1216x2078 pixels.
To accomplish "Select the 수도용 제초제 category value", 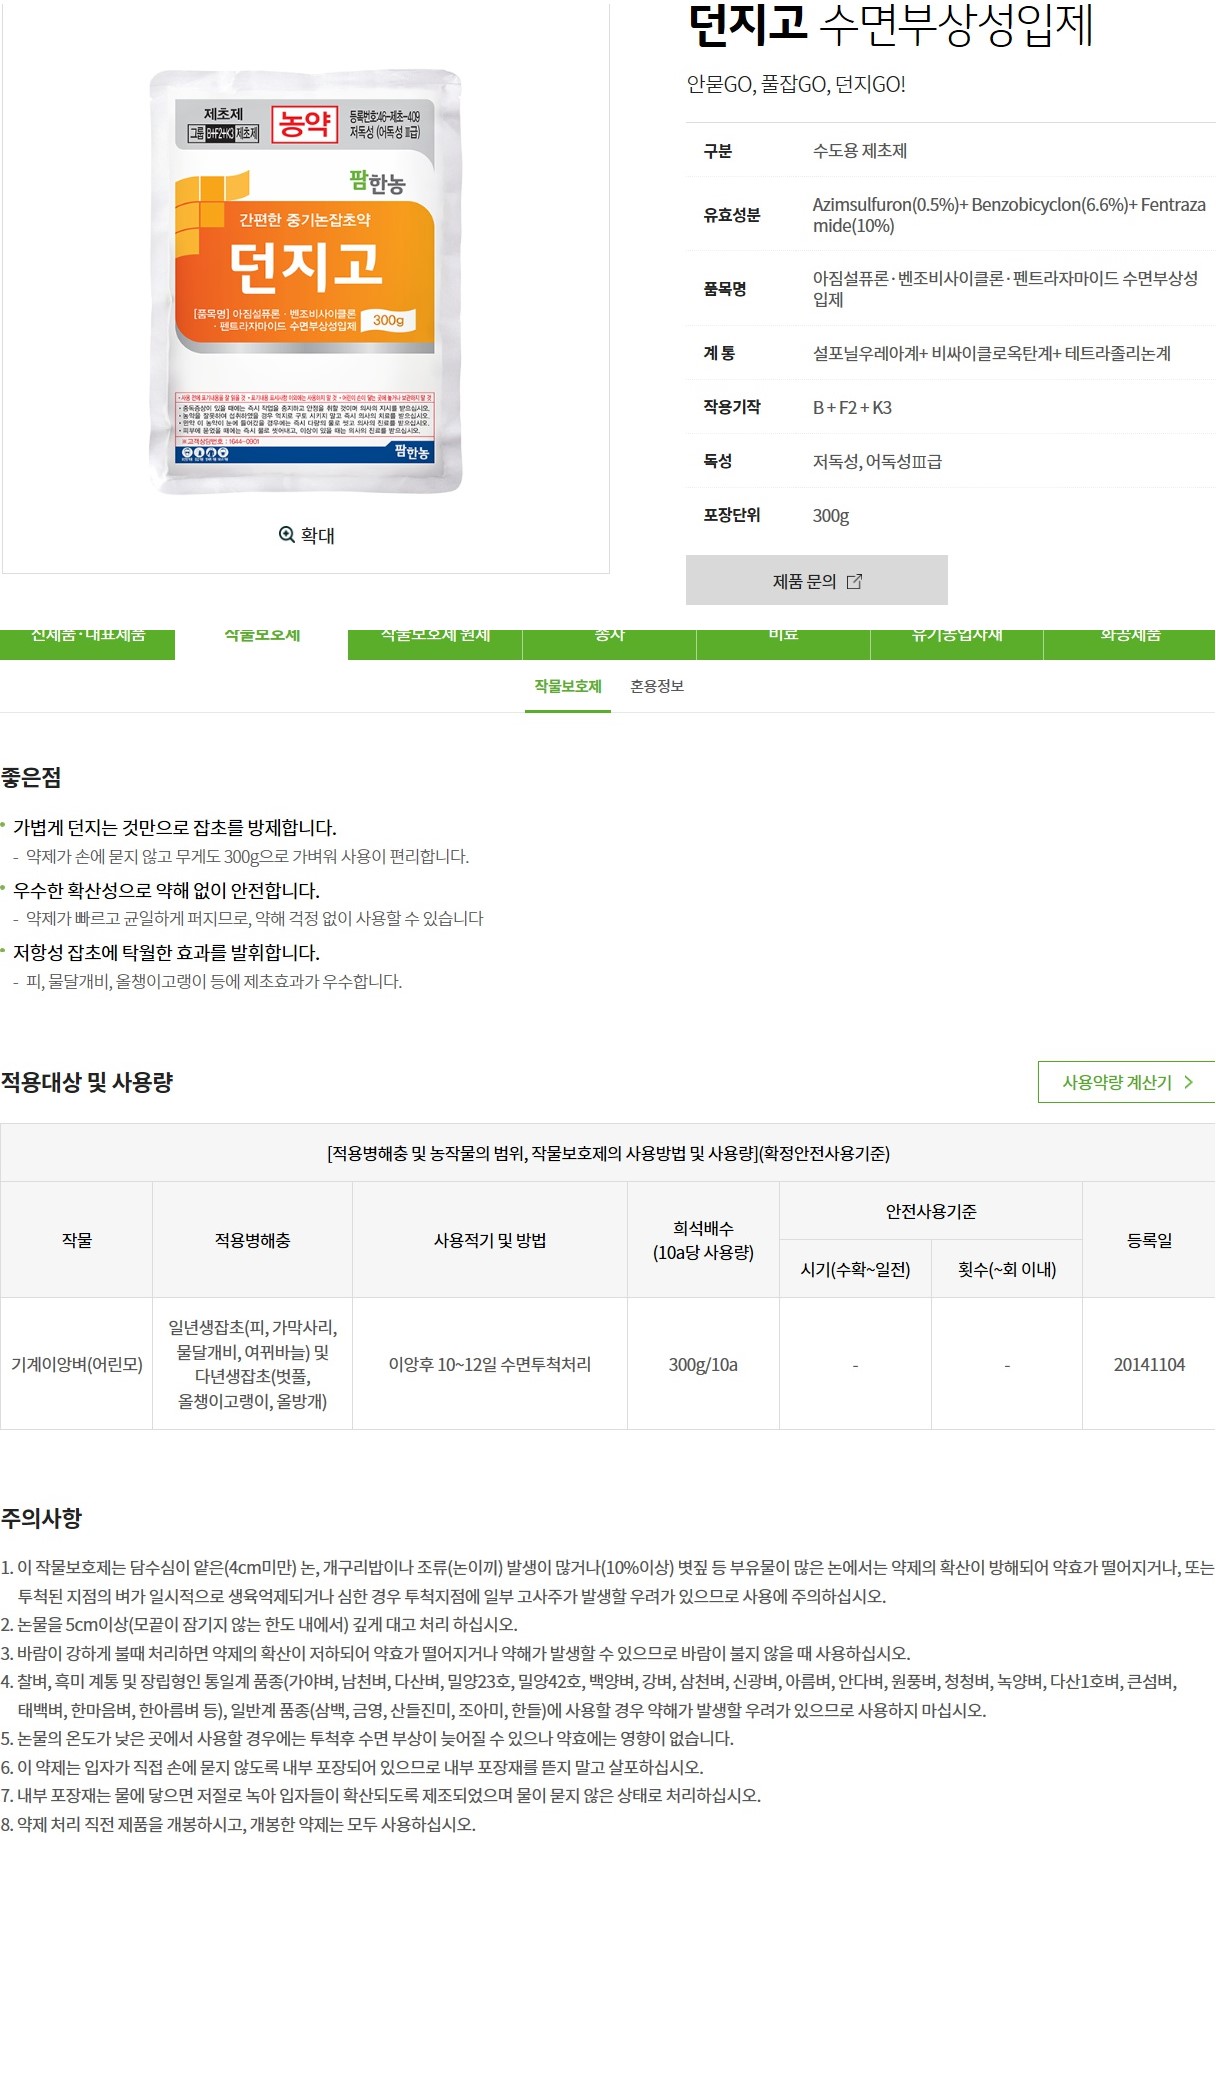I will point(860,151).
